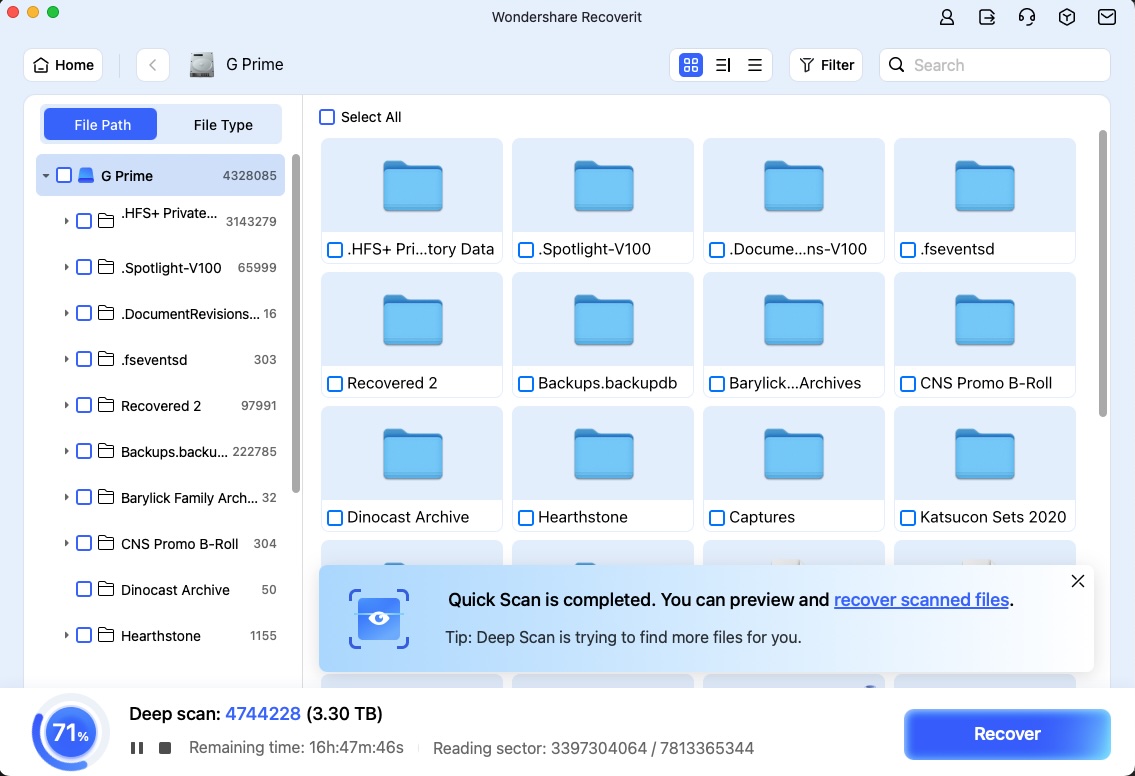
Task: Tick the Hearthstone folder checkbox in grid
Action: coord(525,518)
